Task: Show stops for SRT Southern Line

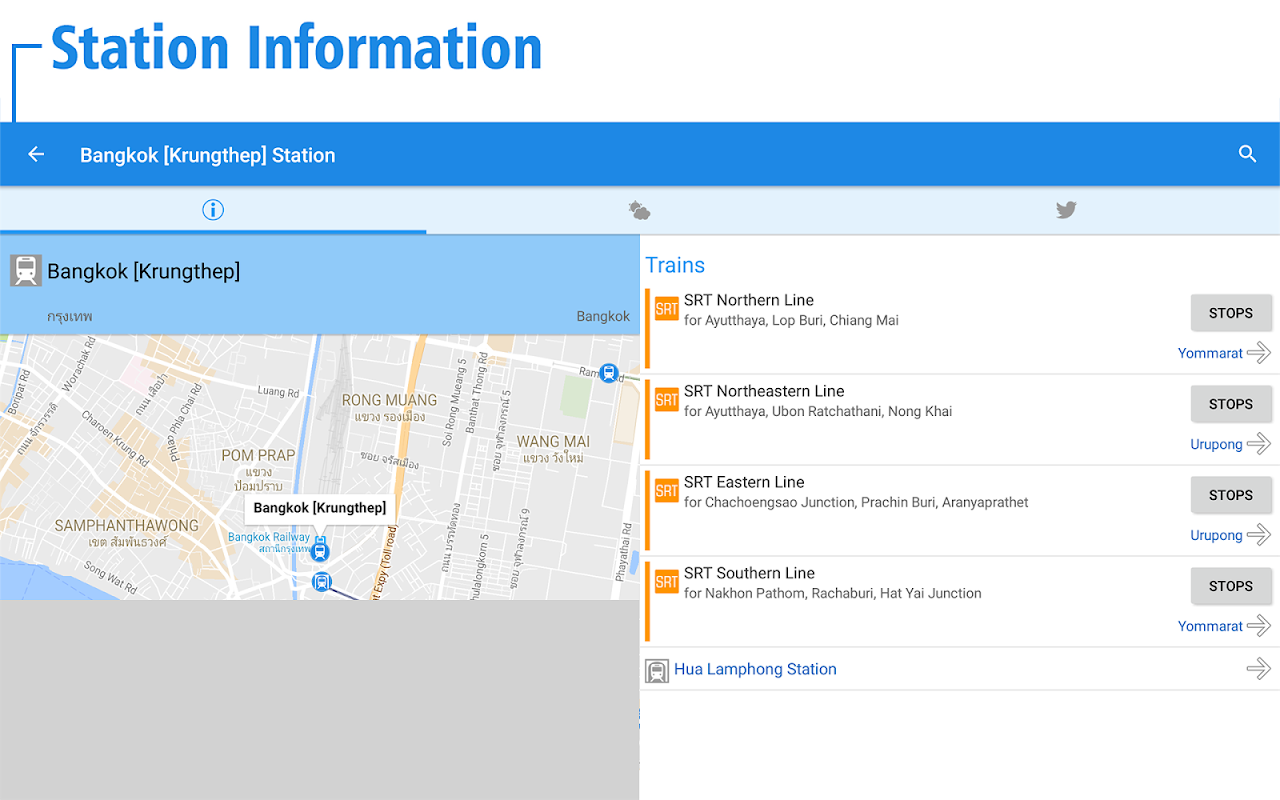Action: click(1231, 586)
